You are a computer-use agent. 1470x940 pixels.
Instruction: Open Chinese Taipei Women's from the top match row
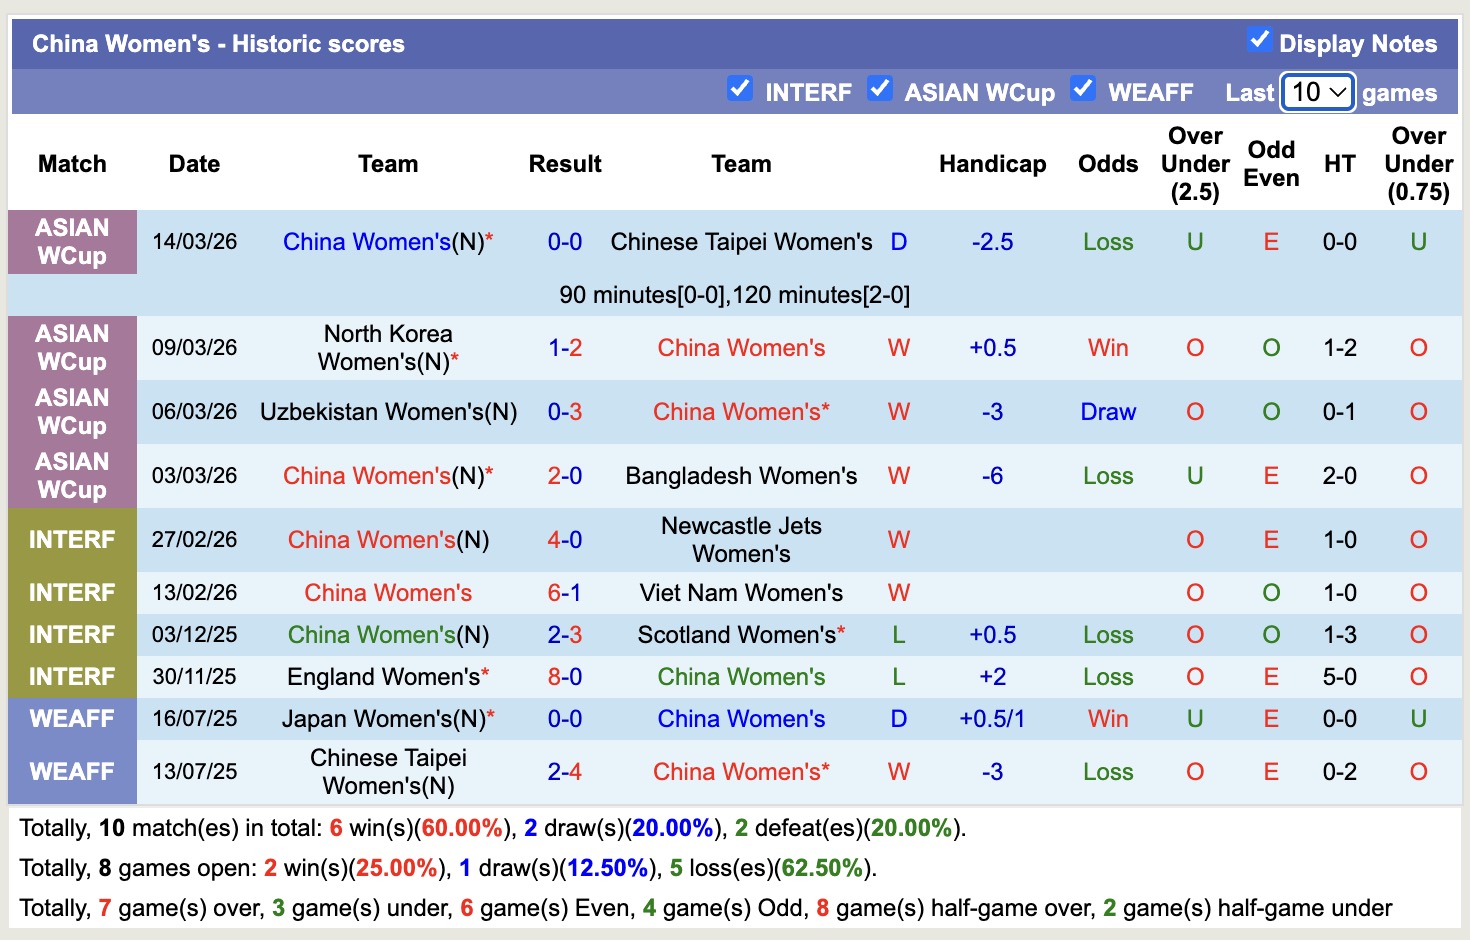click(740, 241)
